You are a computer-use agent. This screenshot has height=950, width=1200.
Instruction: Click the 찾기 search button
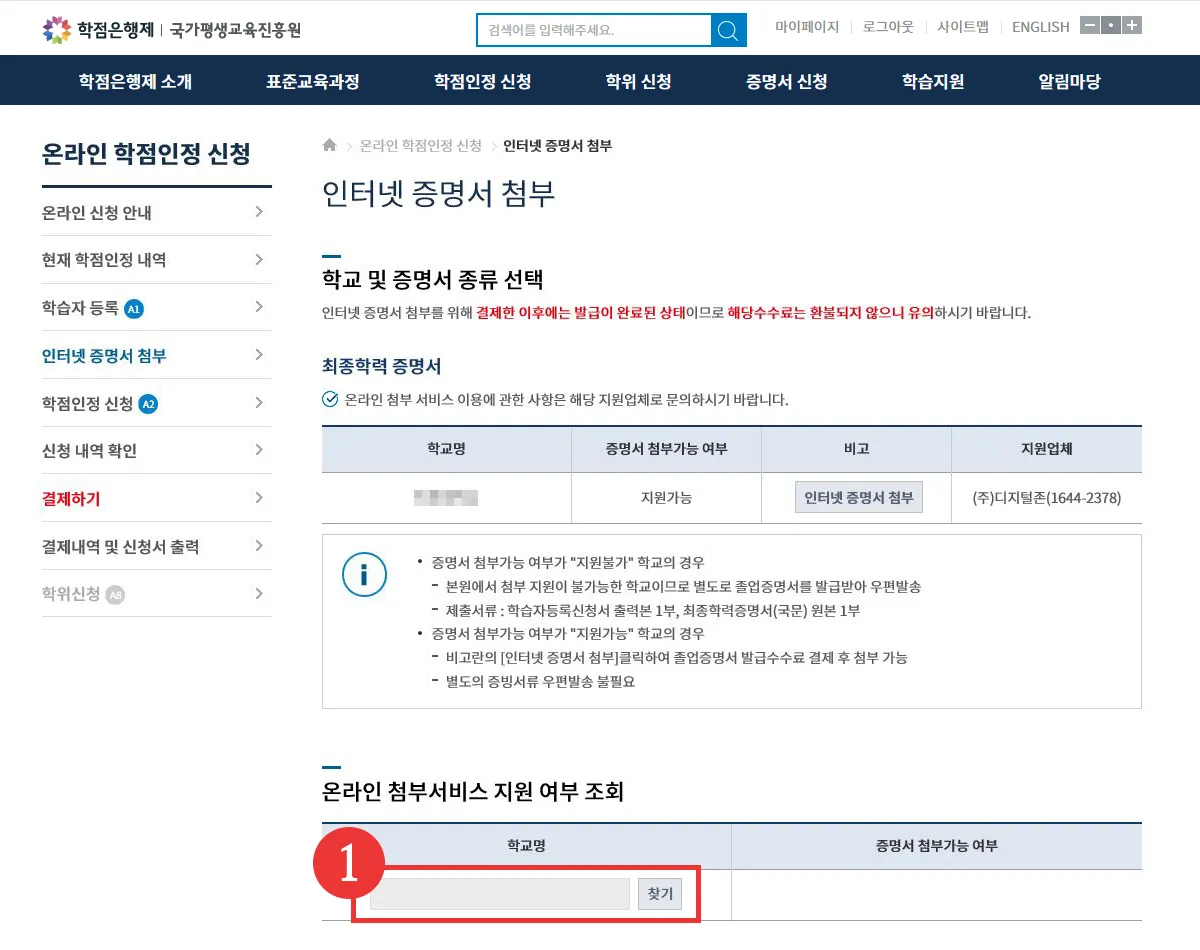click(x=659, y=894)
